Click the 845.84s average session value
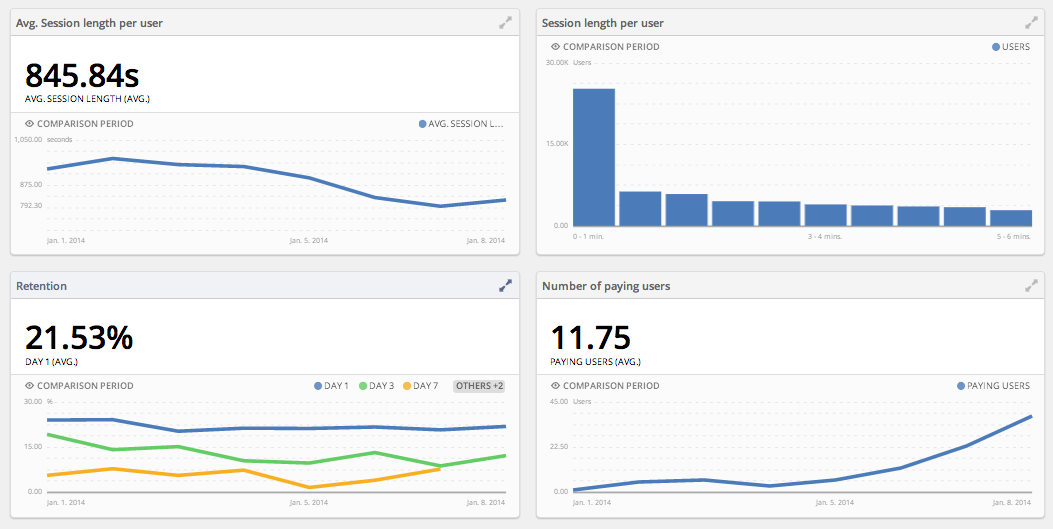Image resolution: width=1053 pixels, height=529 pixels. (x=82, y=76)
